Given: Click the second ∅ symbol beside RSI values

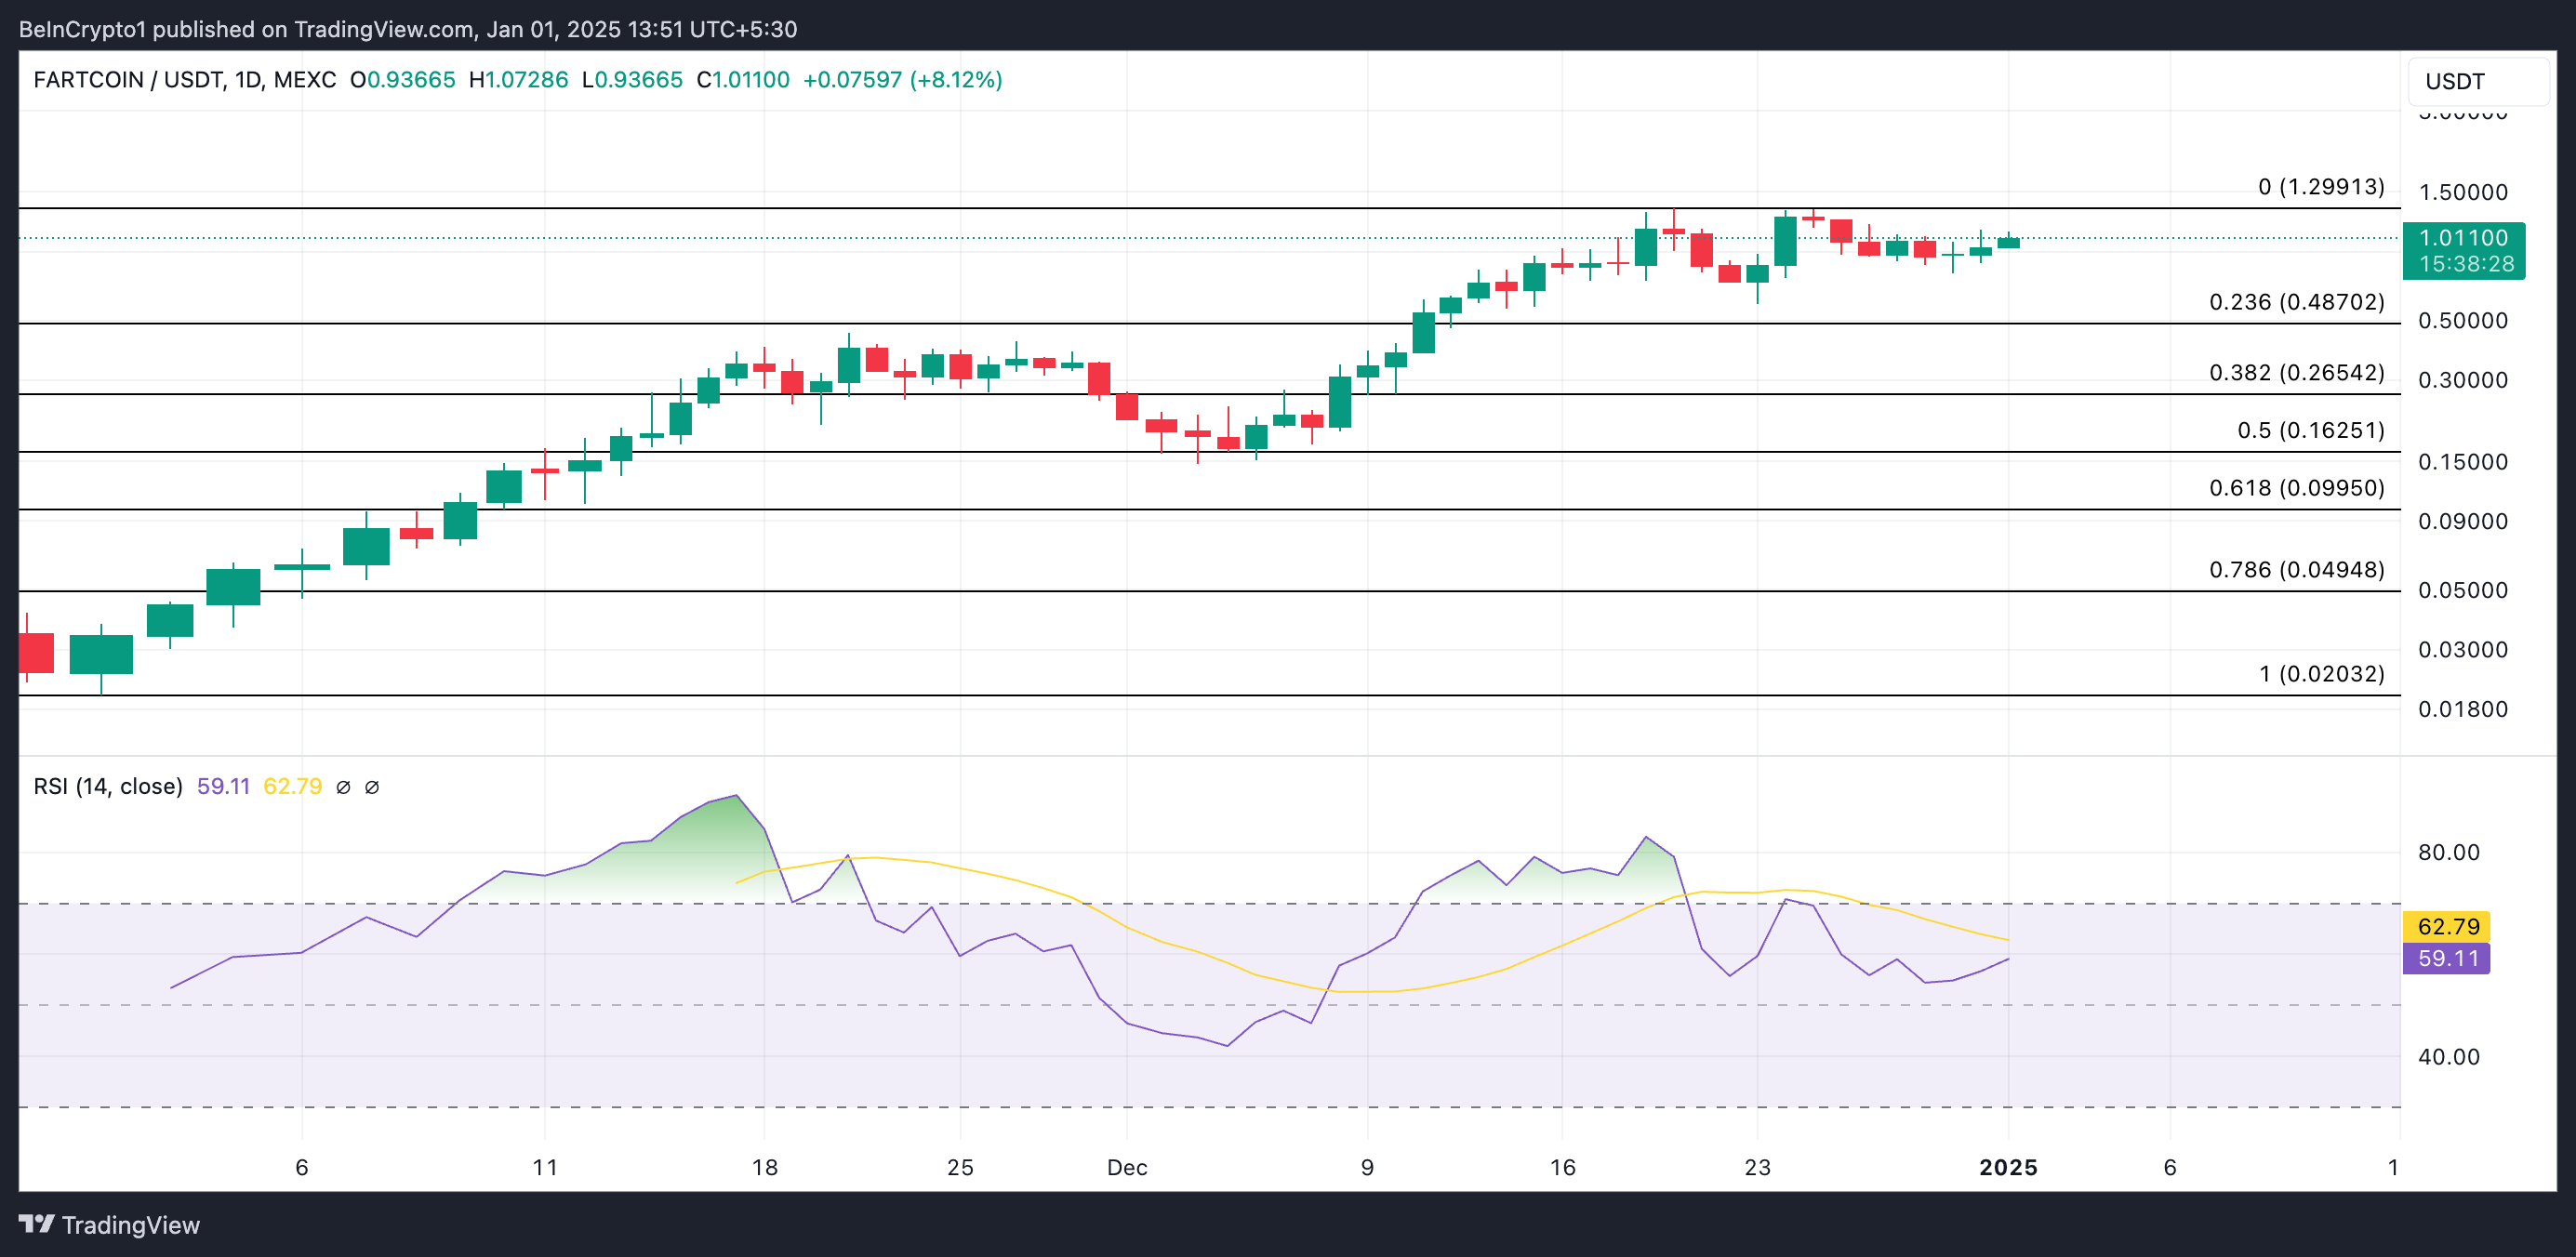Looking at the screenshot, I should tap(372, 787).
